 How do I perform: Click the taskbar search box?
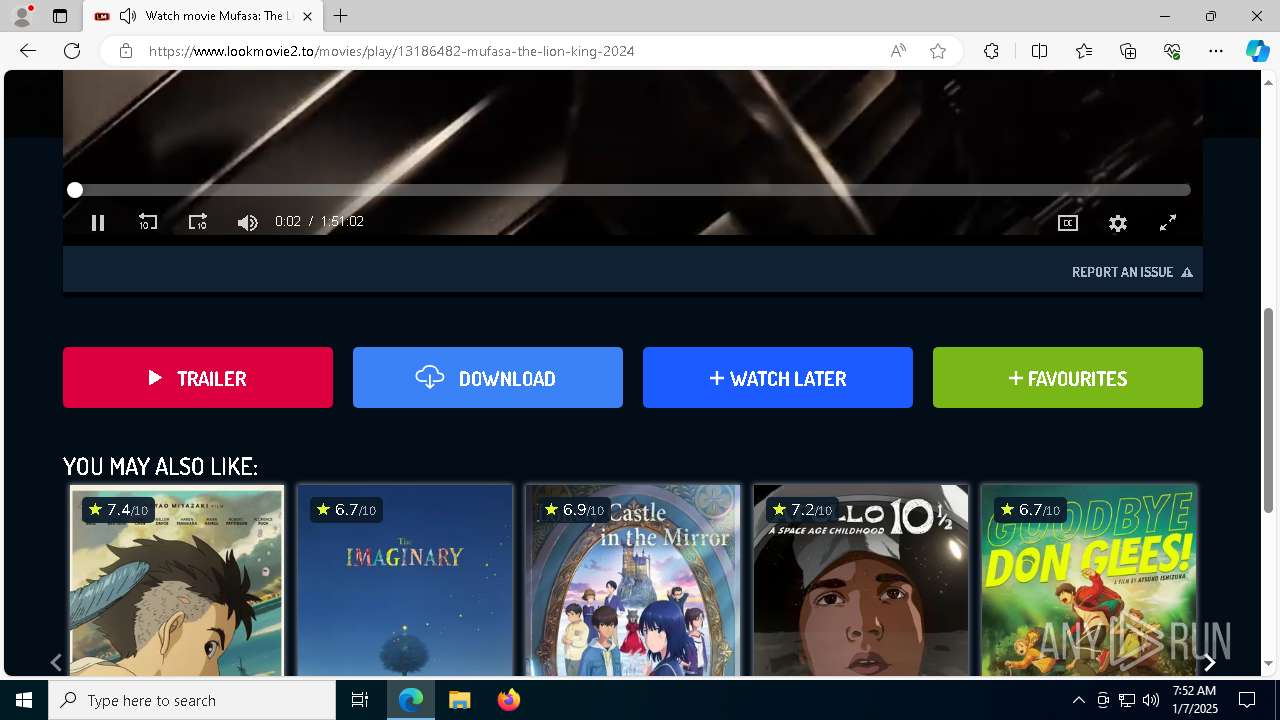point(192,700)
